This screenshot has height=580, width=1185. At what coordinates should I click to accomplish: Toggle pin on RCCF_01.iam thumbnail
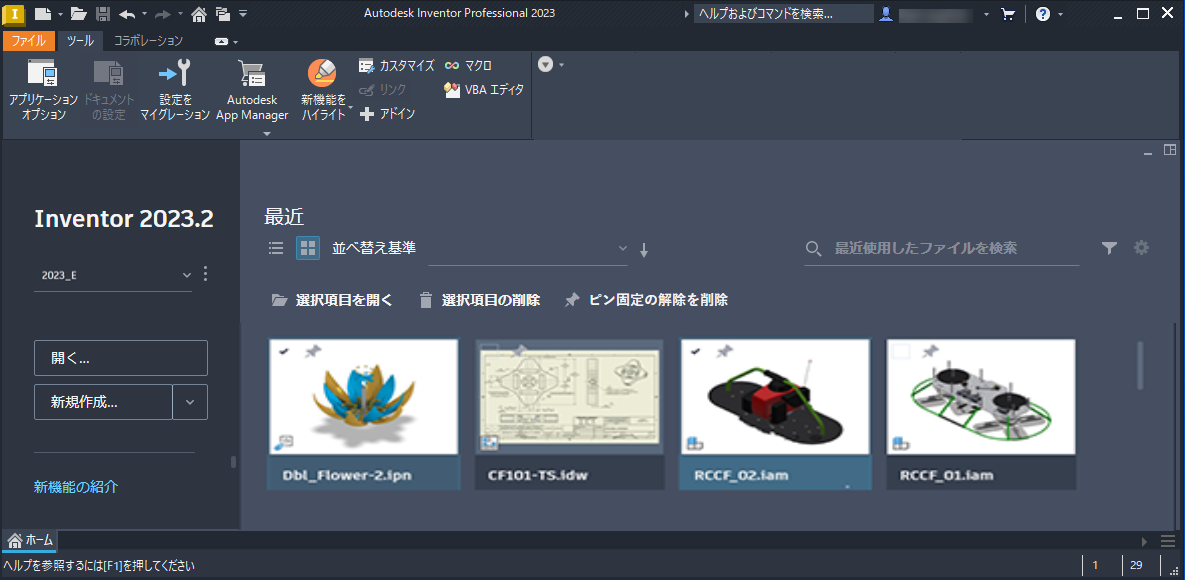click(x=930, y=352)
